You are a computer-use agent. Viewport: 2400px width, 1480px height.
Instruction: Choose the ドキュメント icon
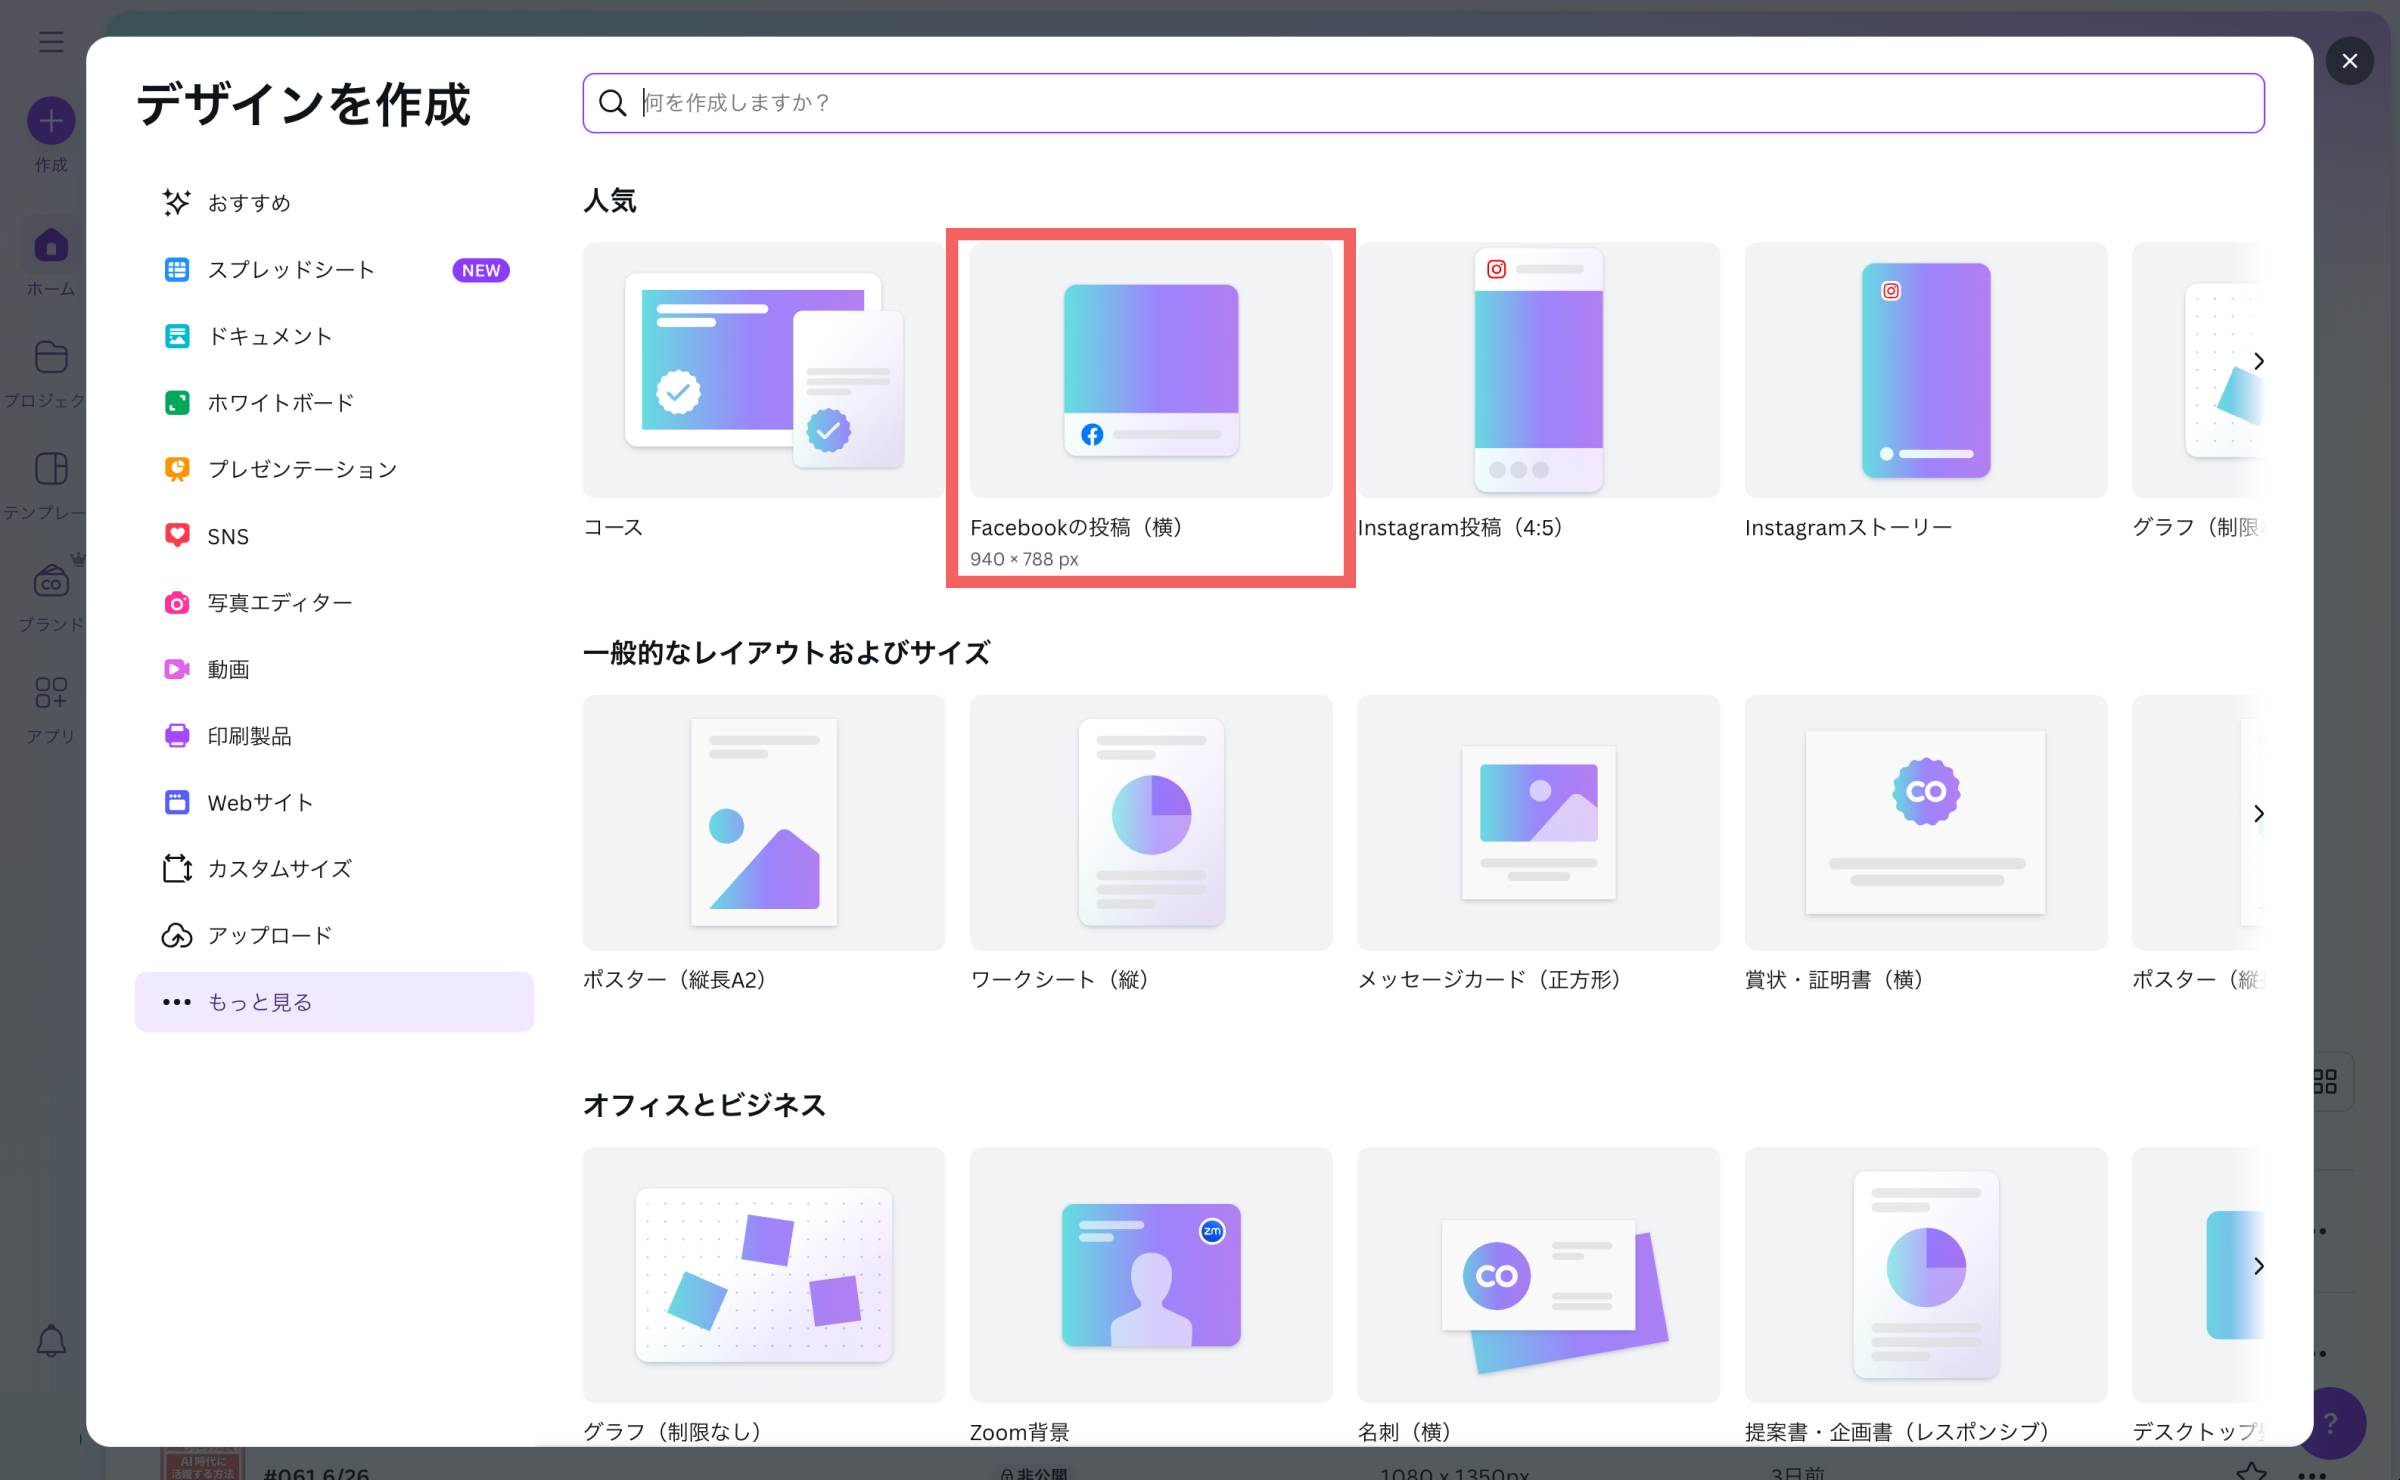pyautogui.click(x=177, y=336)
